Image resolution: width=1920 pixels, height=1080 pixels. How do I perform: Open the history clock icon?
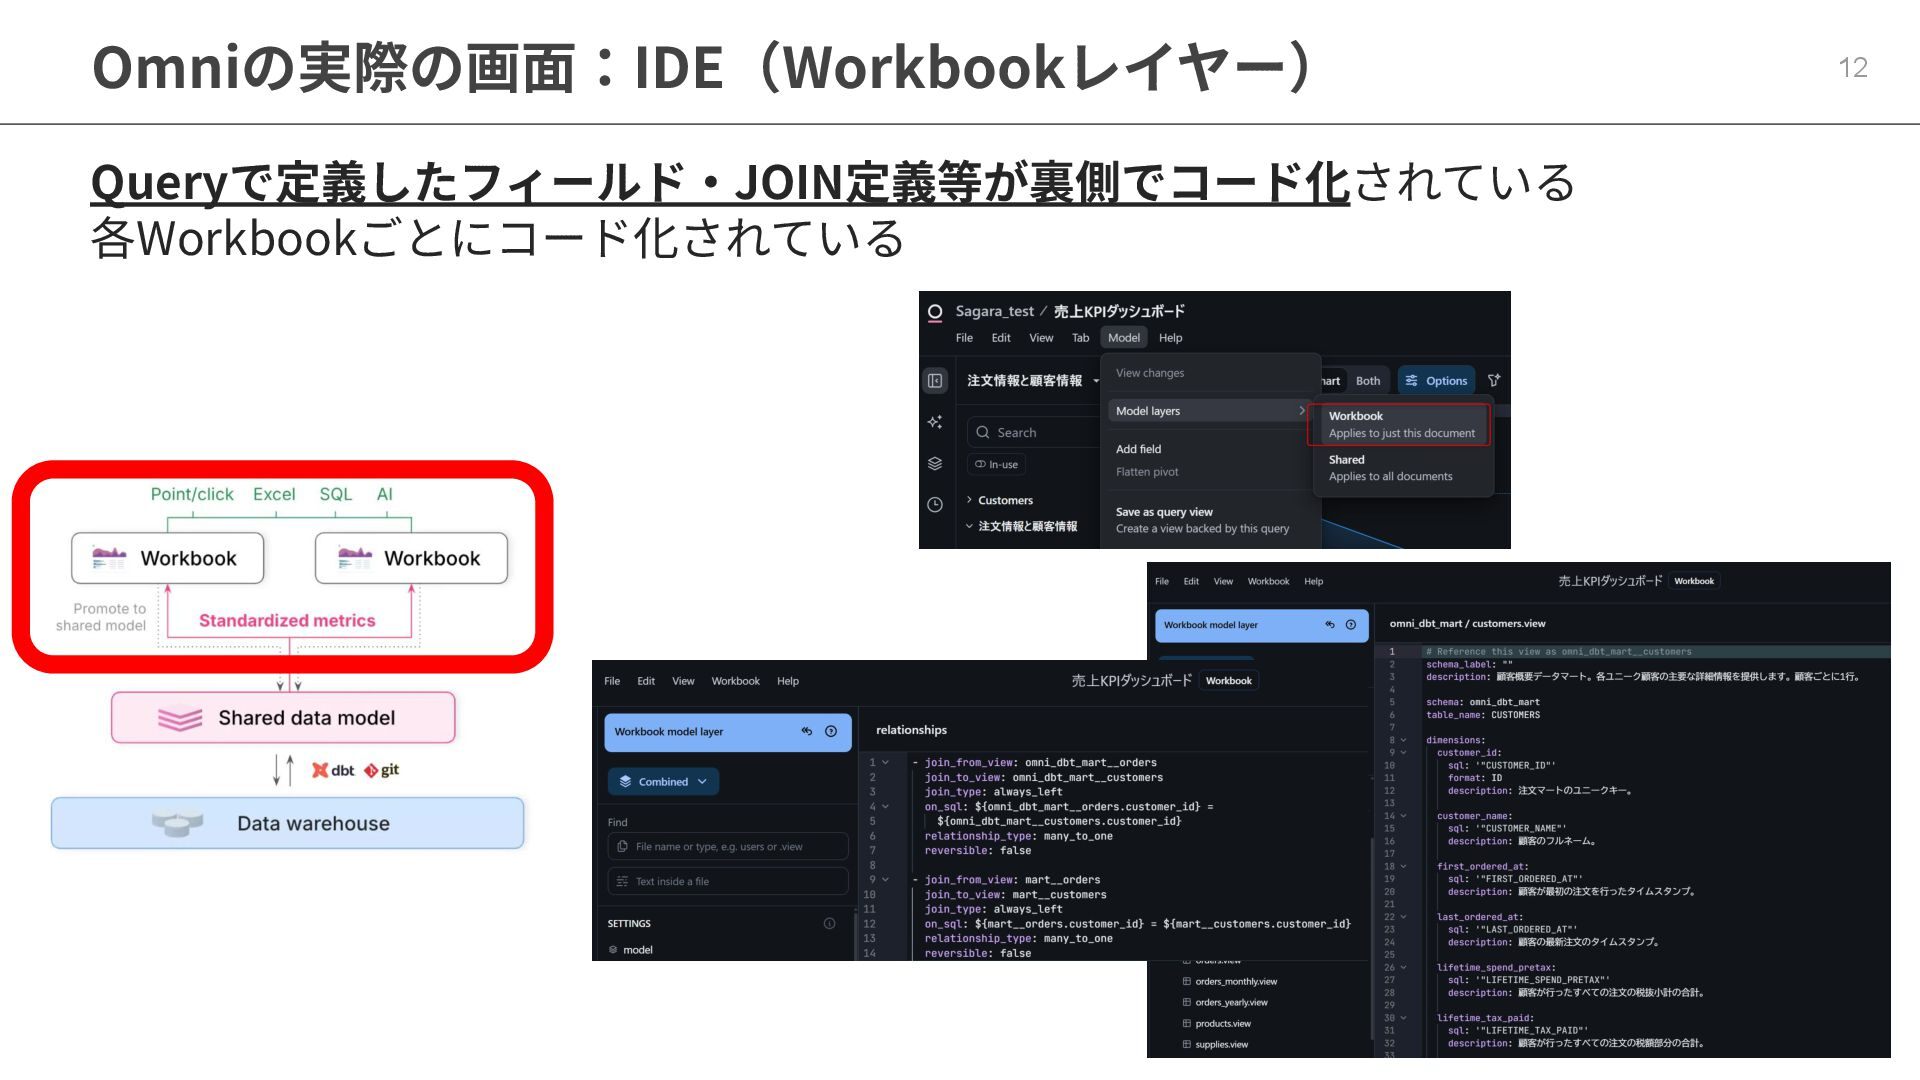(935, 505)
